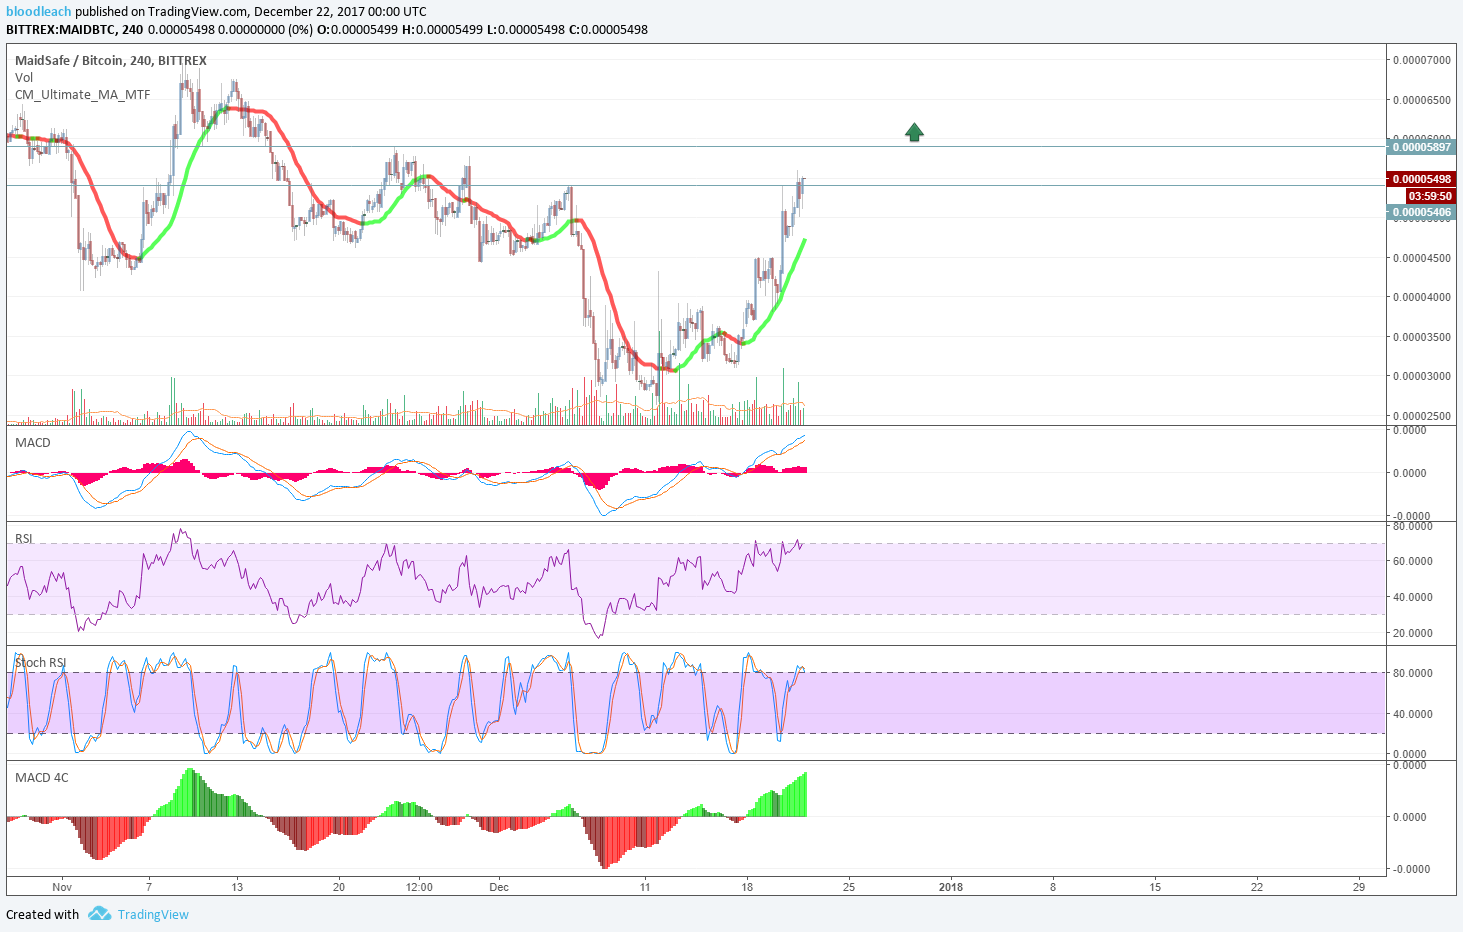Click the Dec date on time axis
Screen dimensions: 1463x932
point(499,886)
